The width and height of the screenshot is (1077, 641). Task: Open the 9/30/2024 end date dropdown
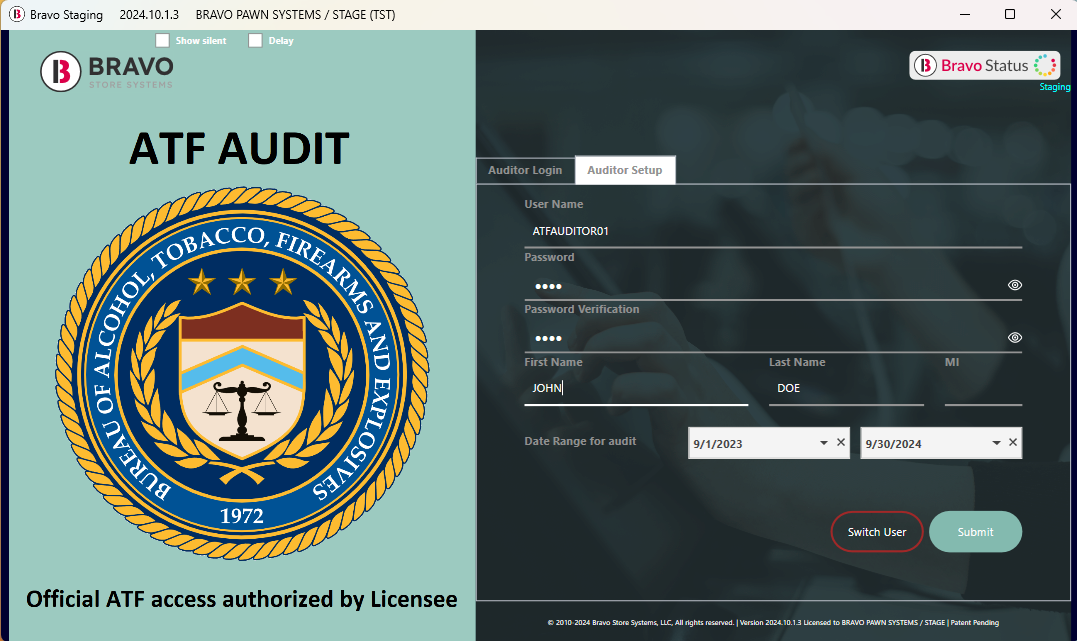(996, 443)
